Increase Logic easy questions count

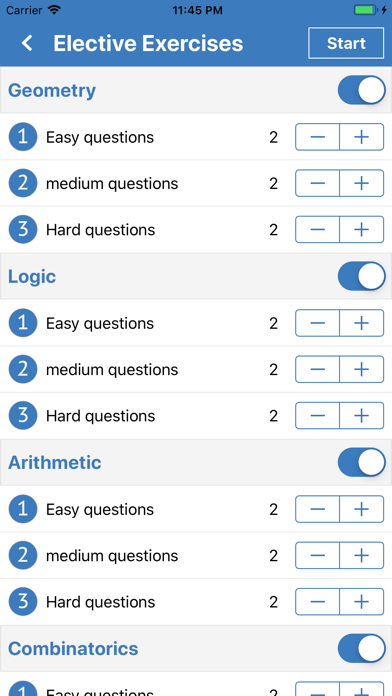[x=362, y=323]
